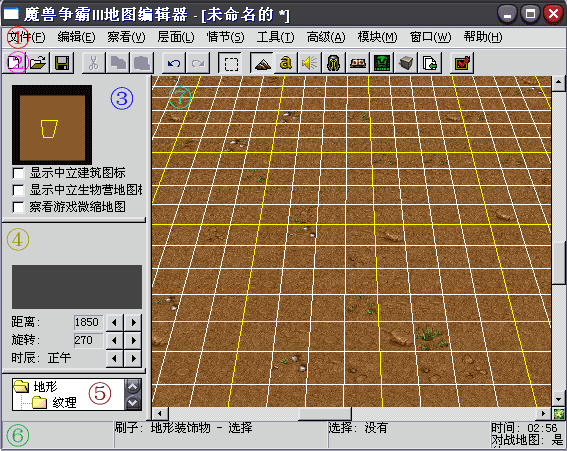The width and height of the screenshot is (567, 451).
Task: Open the 情节(S) menu
Action: click(225, 37)
